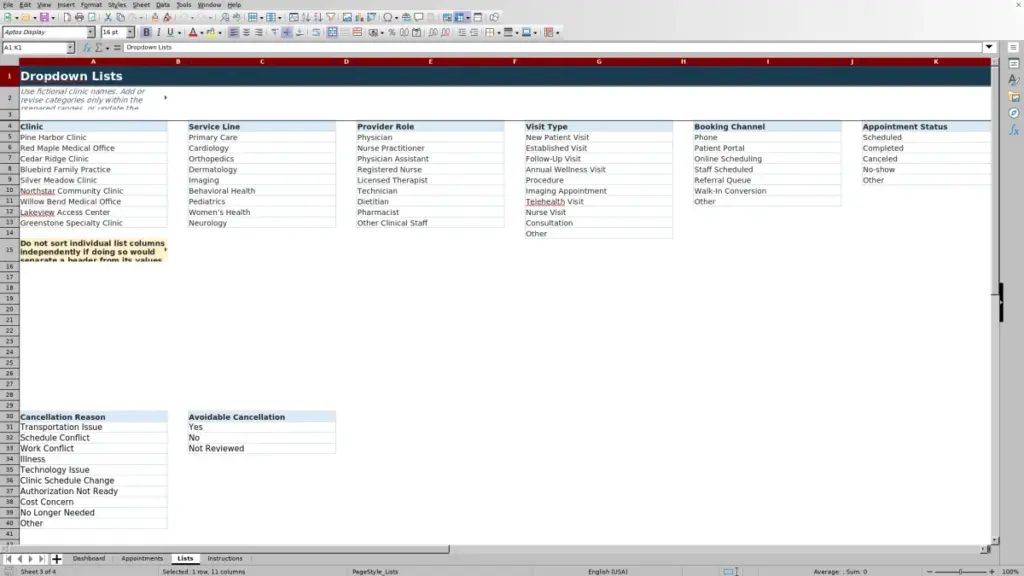Center align text horizontally

tap(246, 33)
